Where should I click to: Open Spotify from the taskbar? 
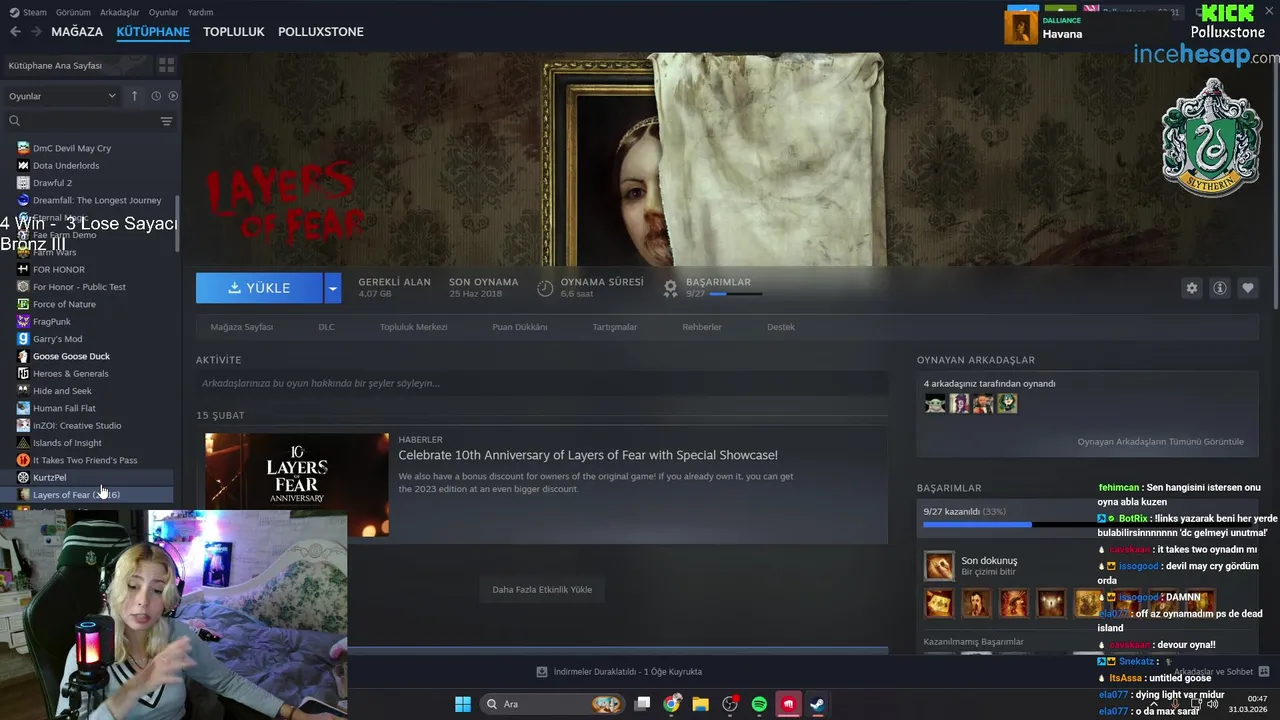point(759,704)
